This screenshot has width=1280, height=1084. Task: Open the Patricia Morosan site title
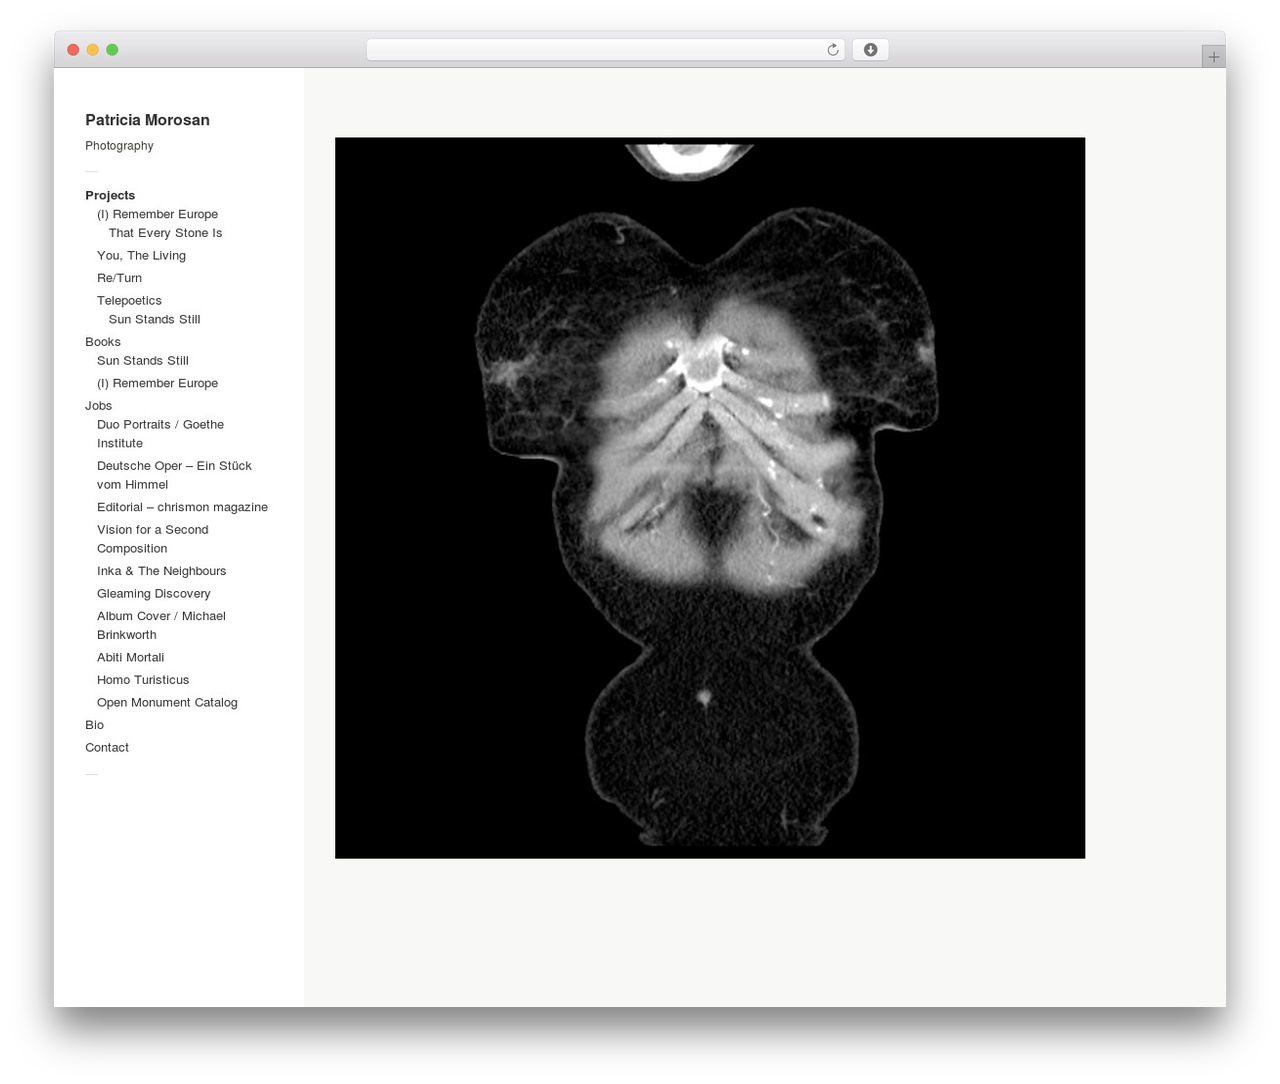point(147,120)
